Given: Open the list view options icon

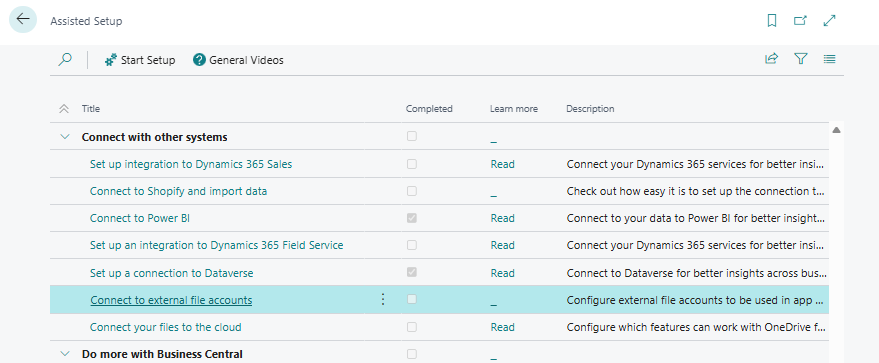Looking at the screenshot, I should coord(830,58).
